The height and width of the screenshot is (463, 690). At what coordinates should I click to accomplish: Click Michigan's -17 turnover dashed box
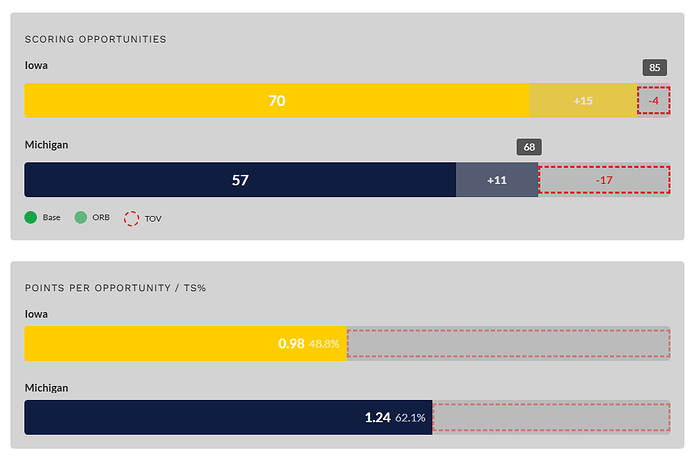point(603,180)
